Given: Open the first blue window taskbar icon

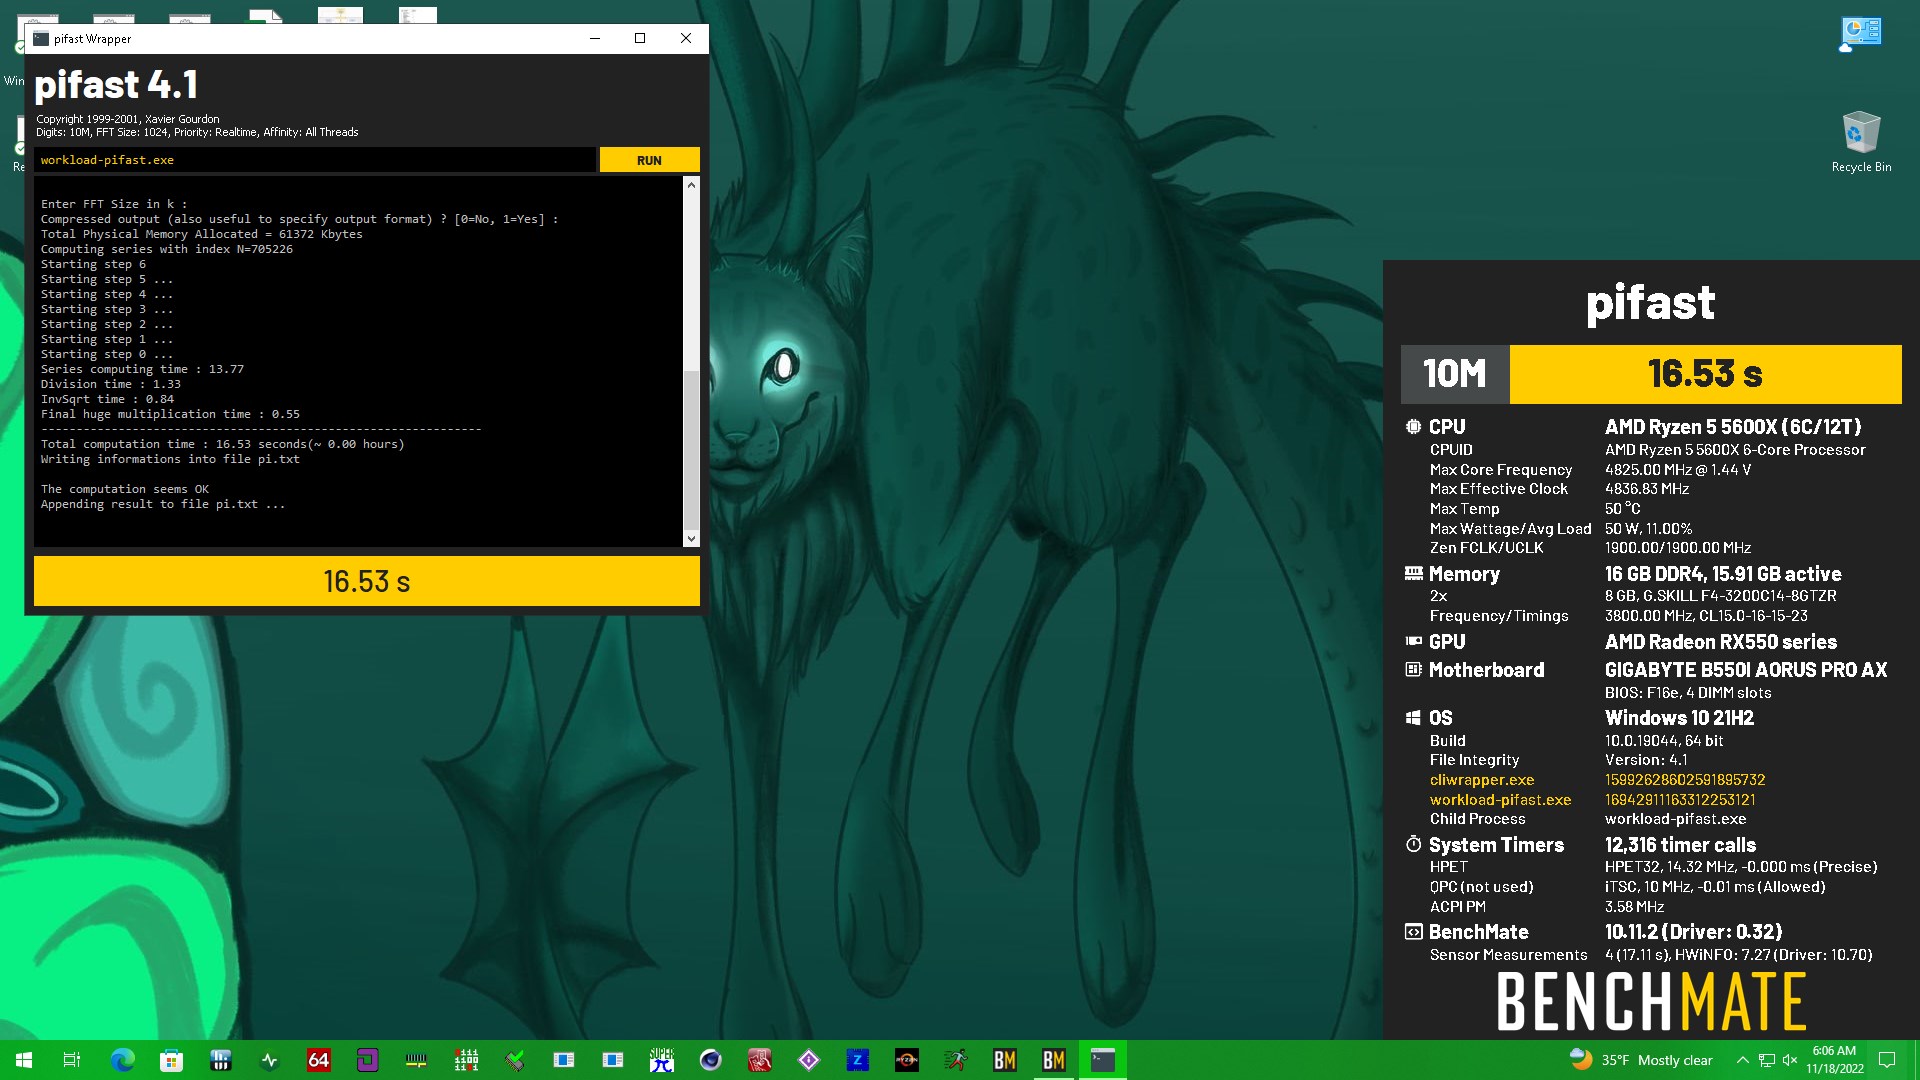Looking at the screenshot, I should 563,1060.
